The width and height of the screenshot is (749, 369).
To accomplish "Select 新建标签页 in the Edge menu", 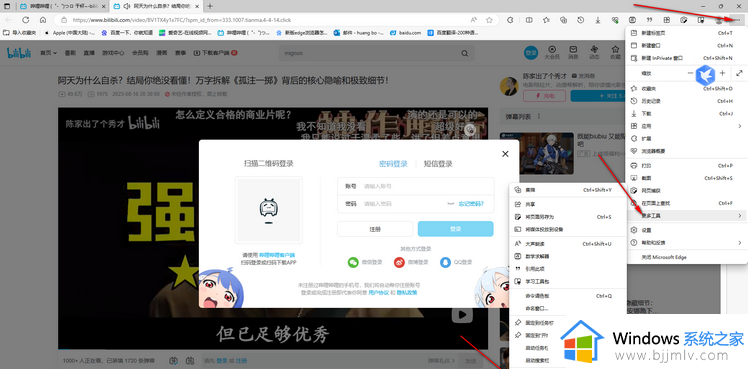I will click(686, 33).
